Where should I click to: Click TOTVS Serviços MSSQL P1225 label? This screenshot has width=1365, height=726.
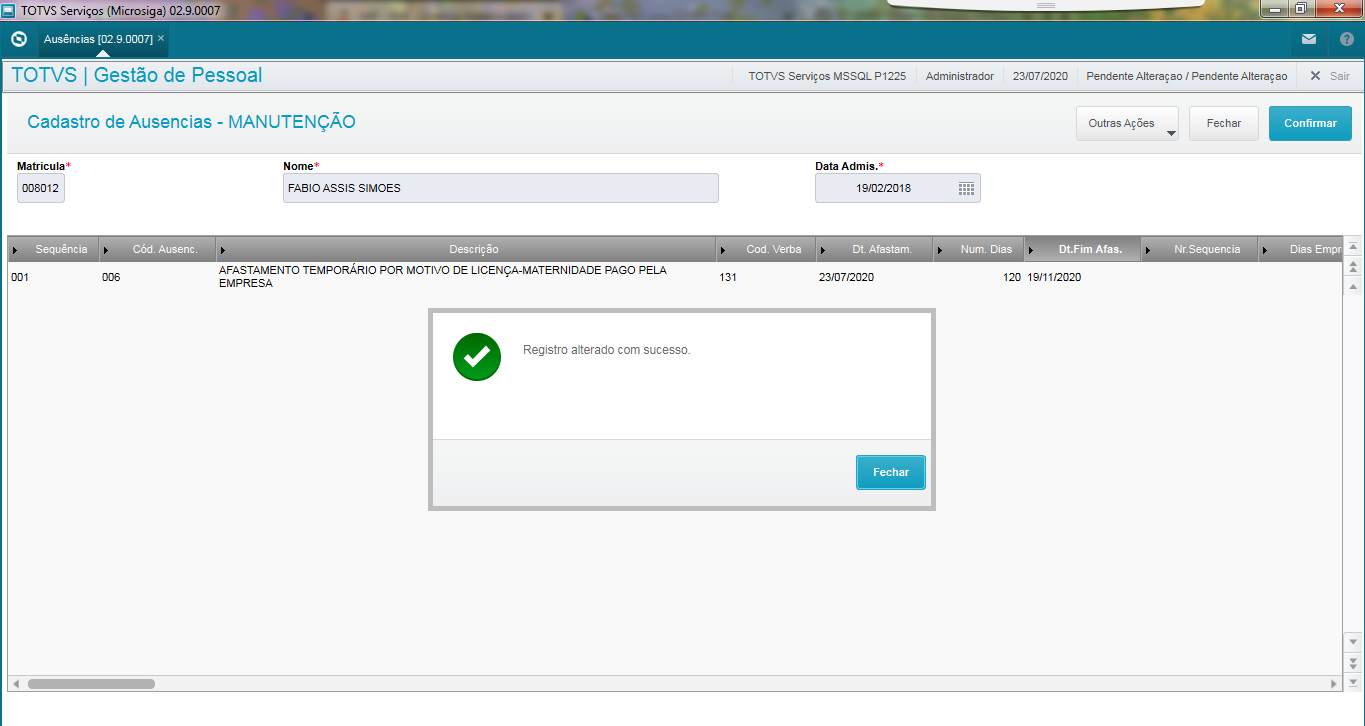(827, 76)
